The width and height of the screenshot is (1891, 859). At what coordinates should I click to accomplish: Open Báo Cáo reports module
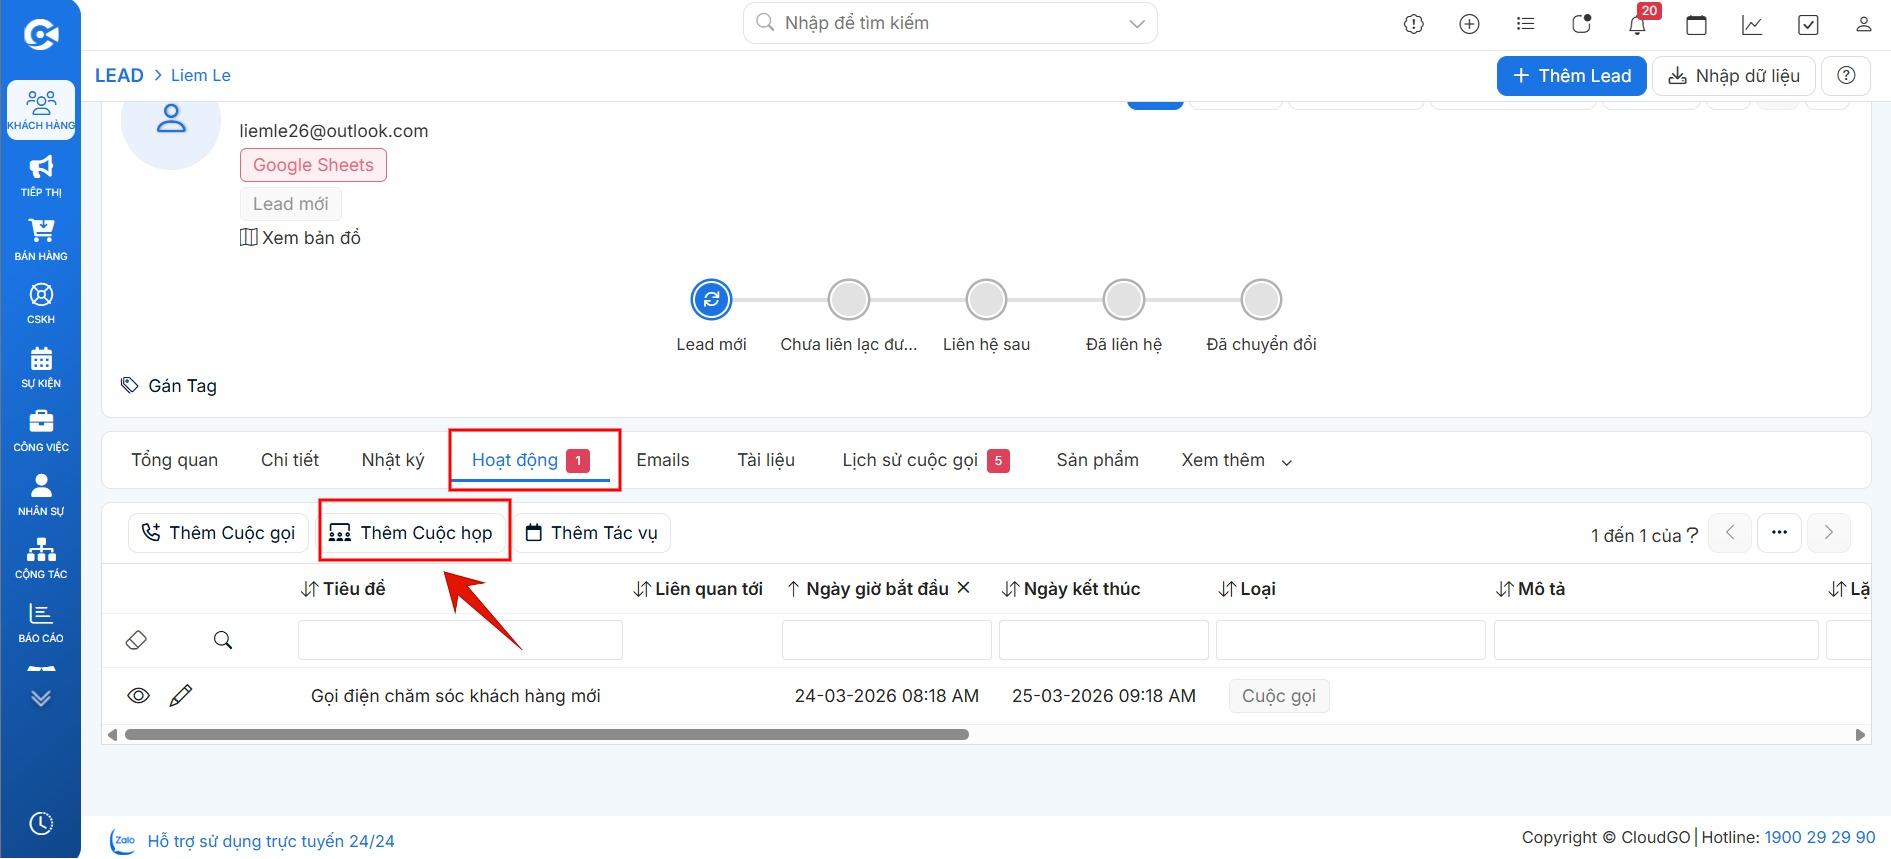pyautogui.click(x=41, y=622)
